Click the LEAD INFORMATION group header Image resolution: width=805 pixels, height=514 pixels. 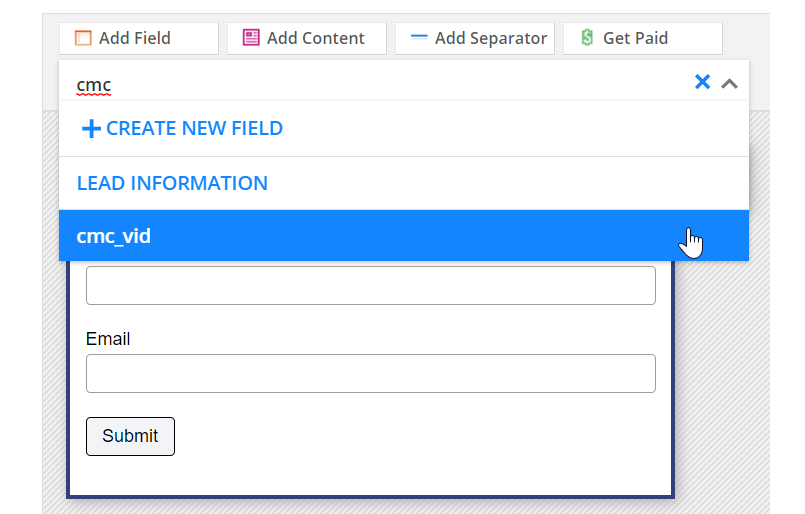click(x=172, y=184)
